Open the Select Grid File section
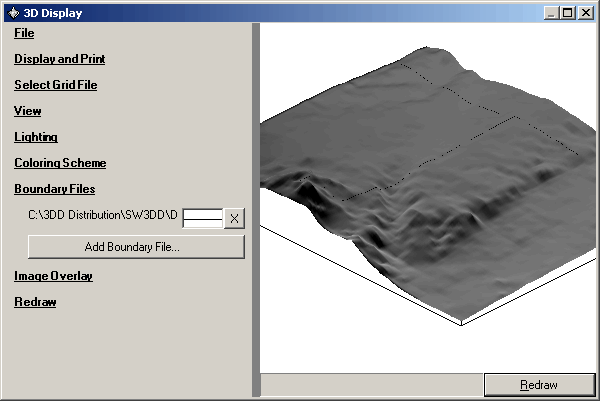 click(56, 85)
